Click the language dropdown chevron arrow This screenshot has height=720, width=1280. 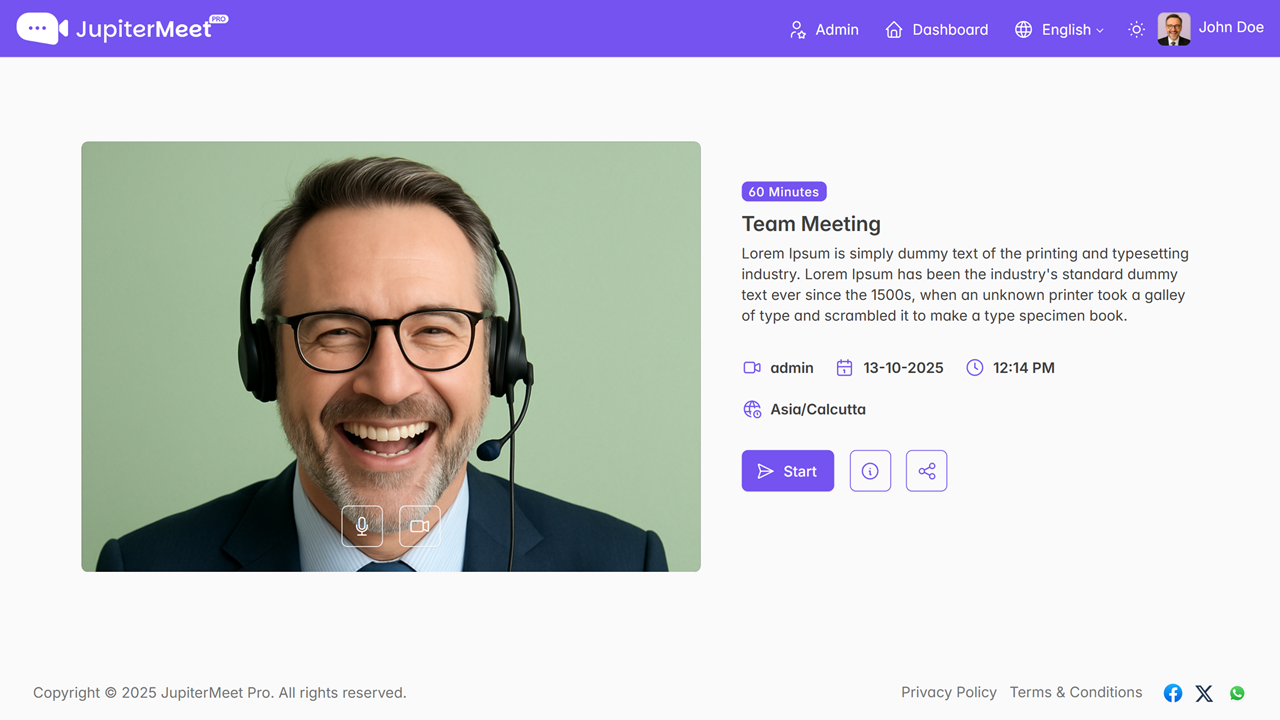(1100, 31)
